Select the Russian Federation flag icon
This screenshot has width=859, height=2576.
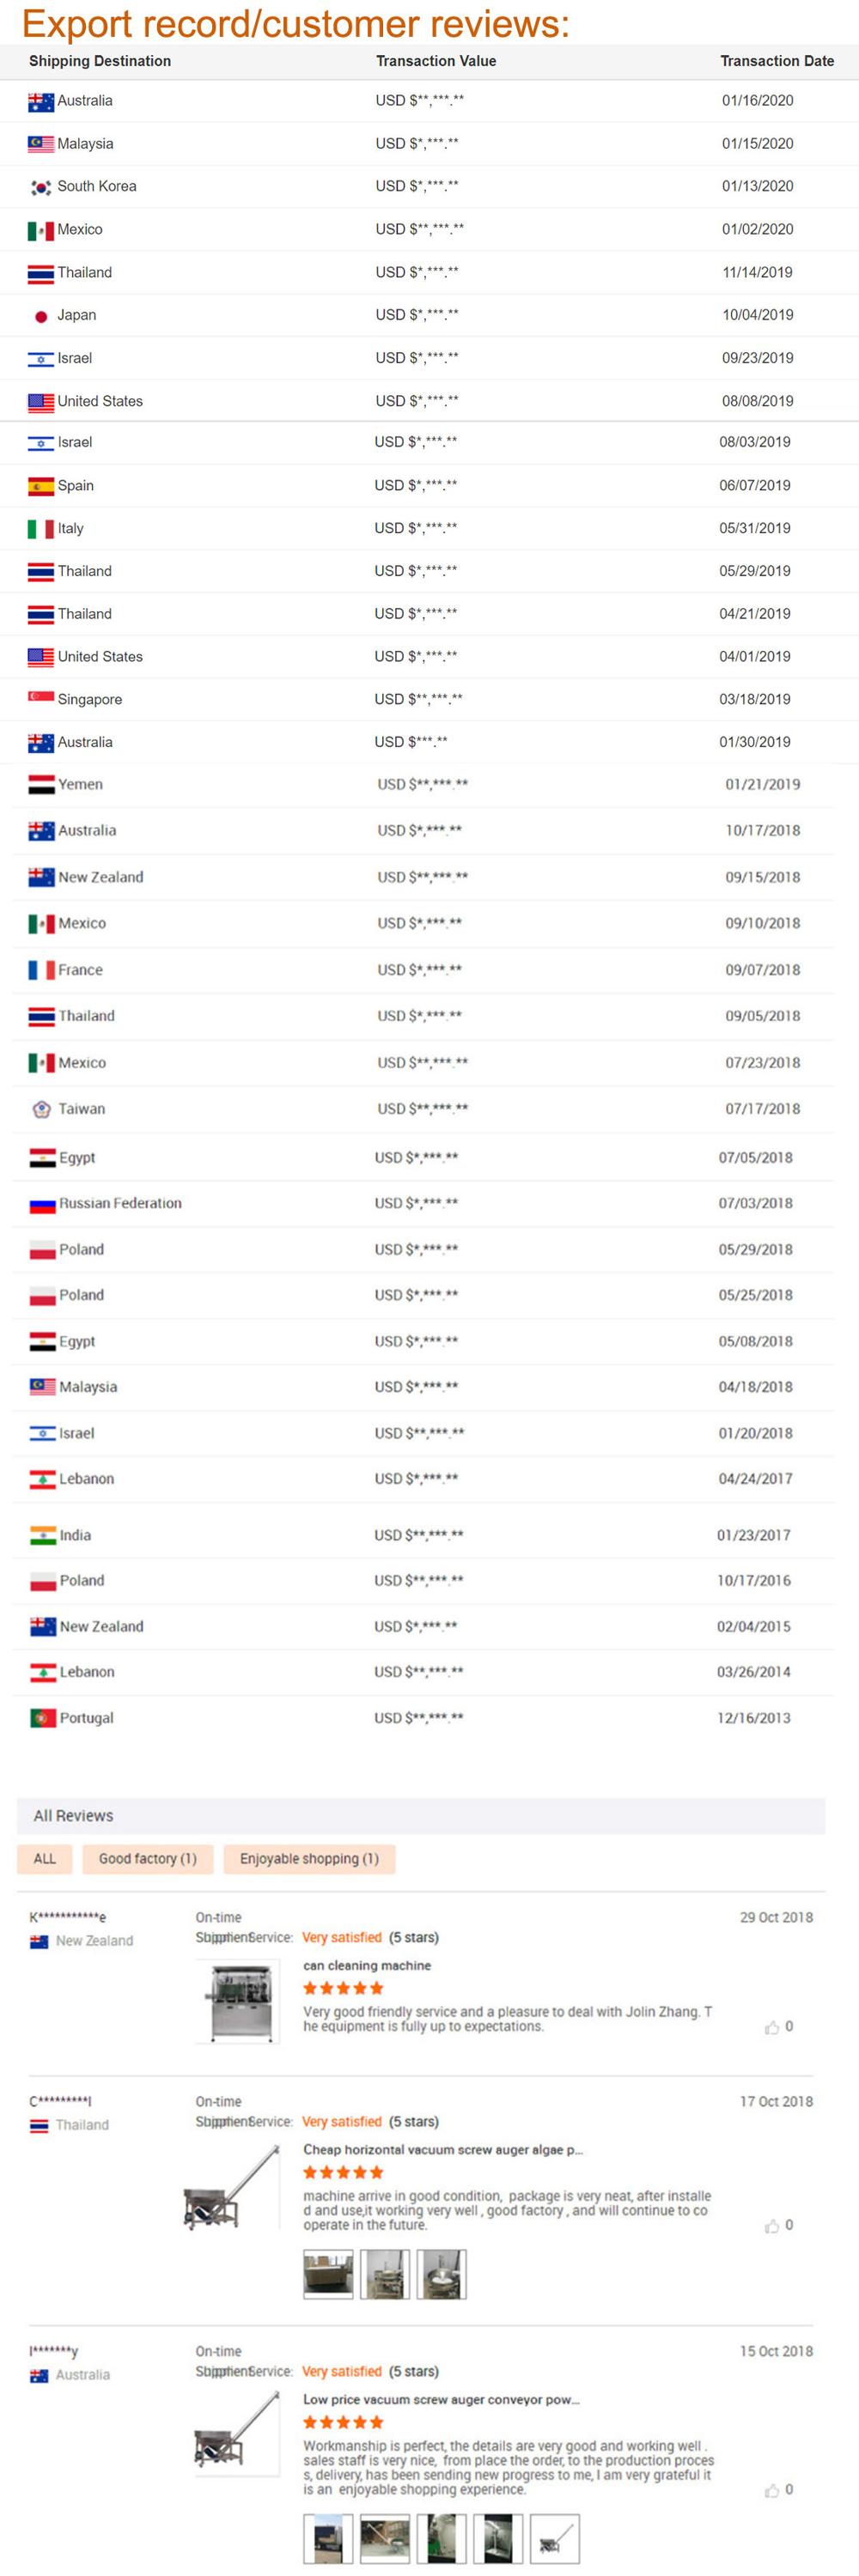click(42, 1204)
